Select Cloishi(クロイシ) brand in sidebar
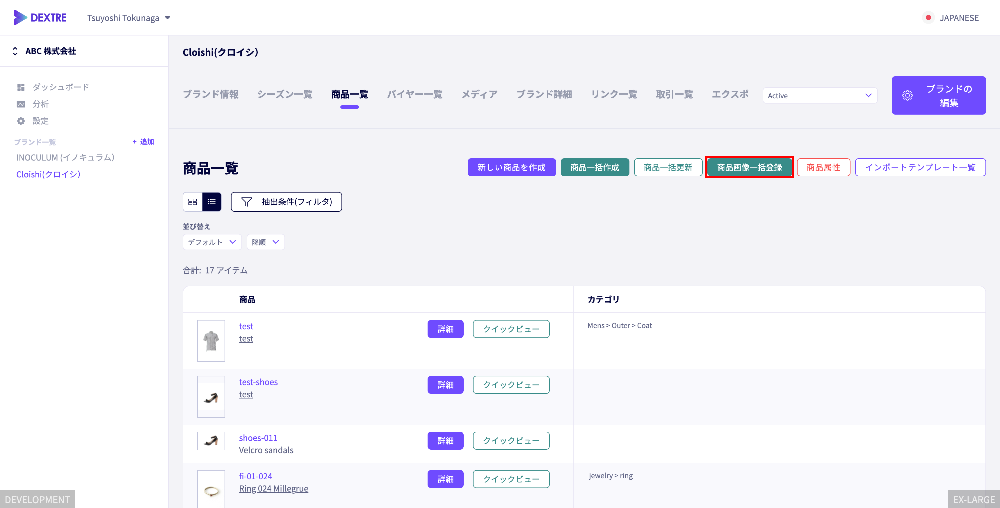Viewport: 1000px width, 508px height. point(48,174)
